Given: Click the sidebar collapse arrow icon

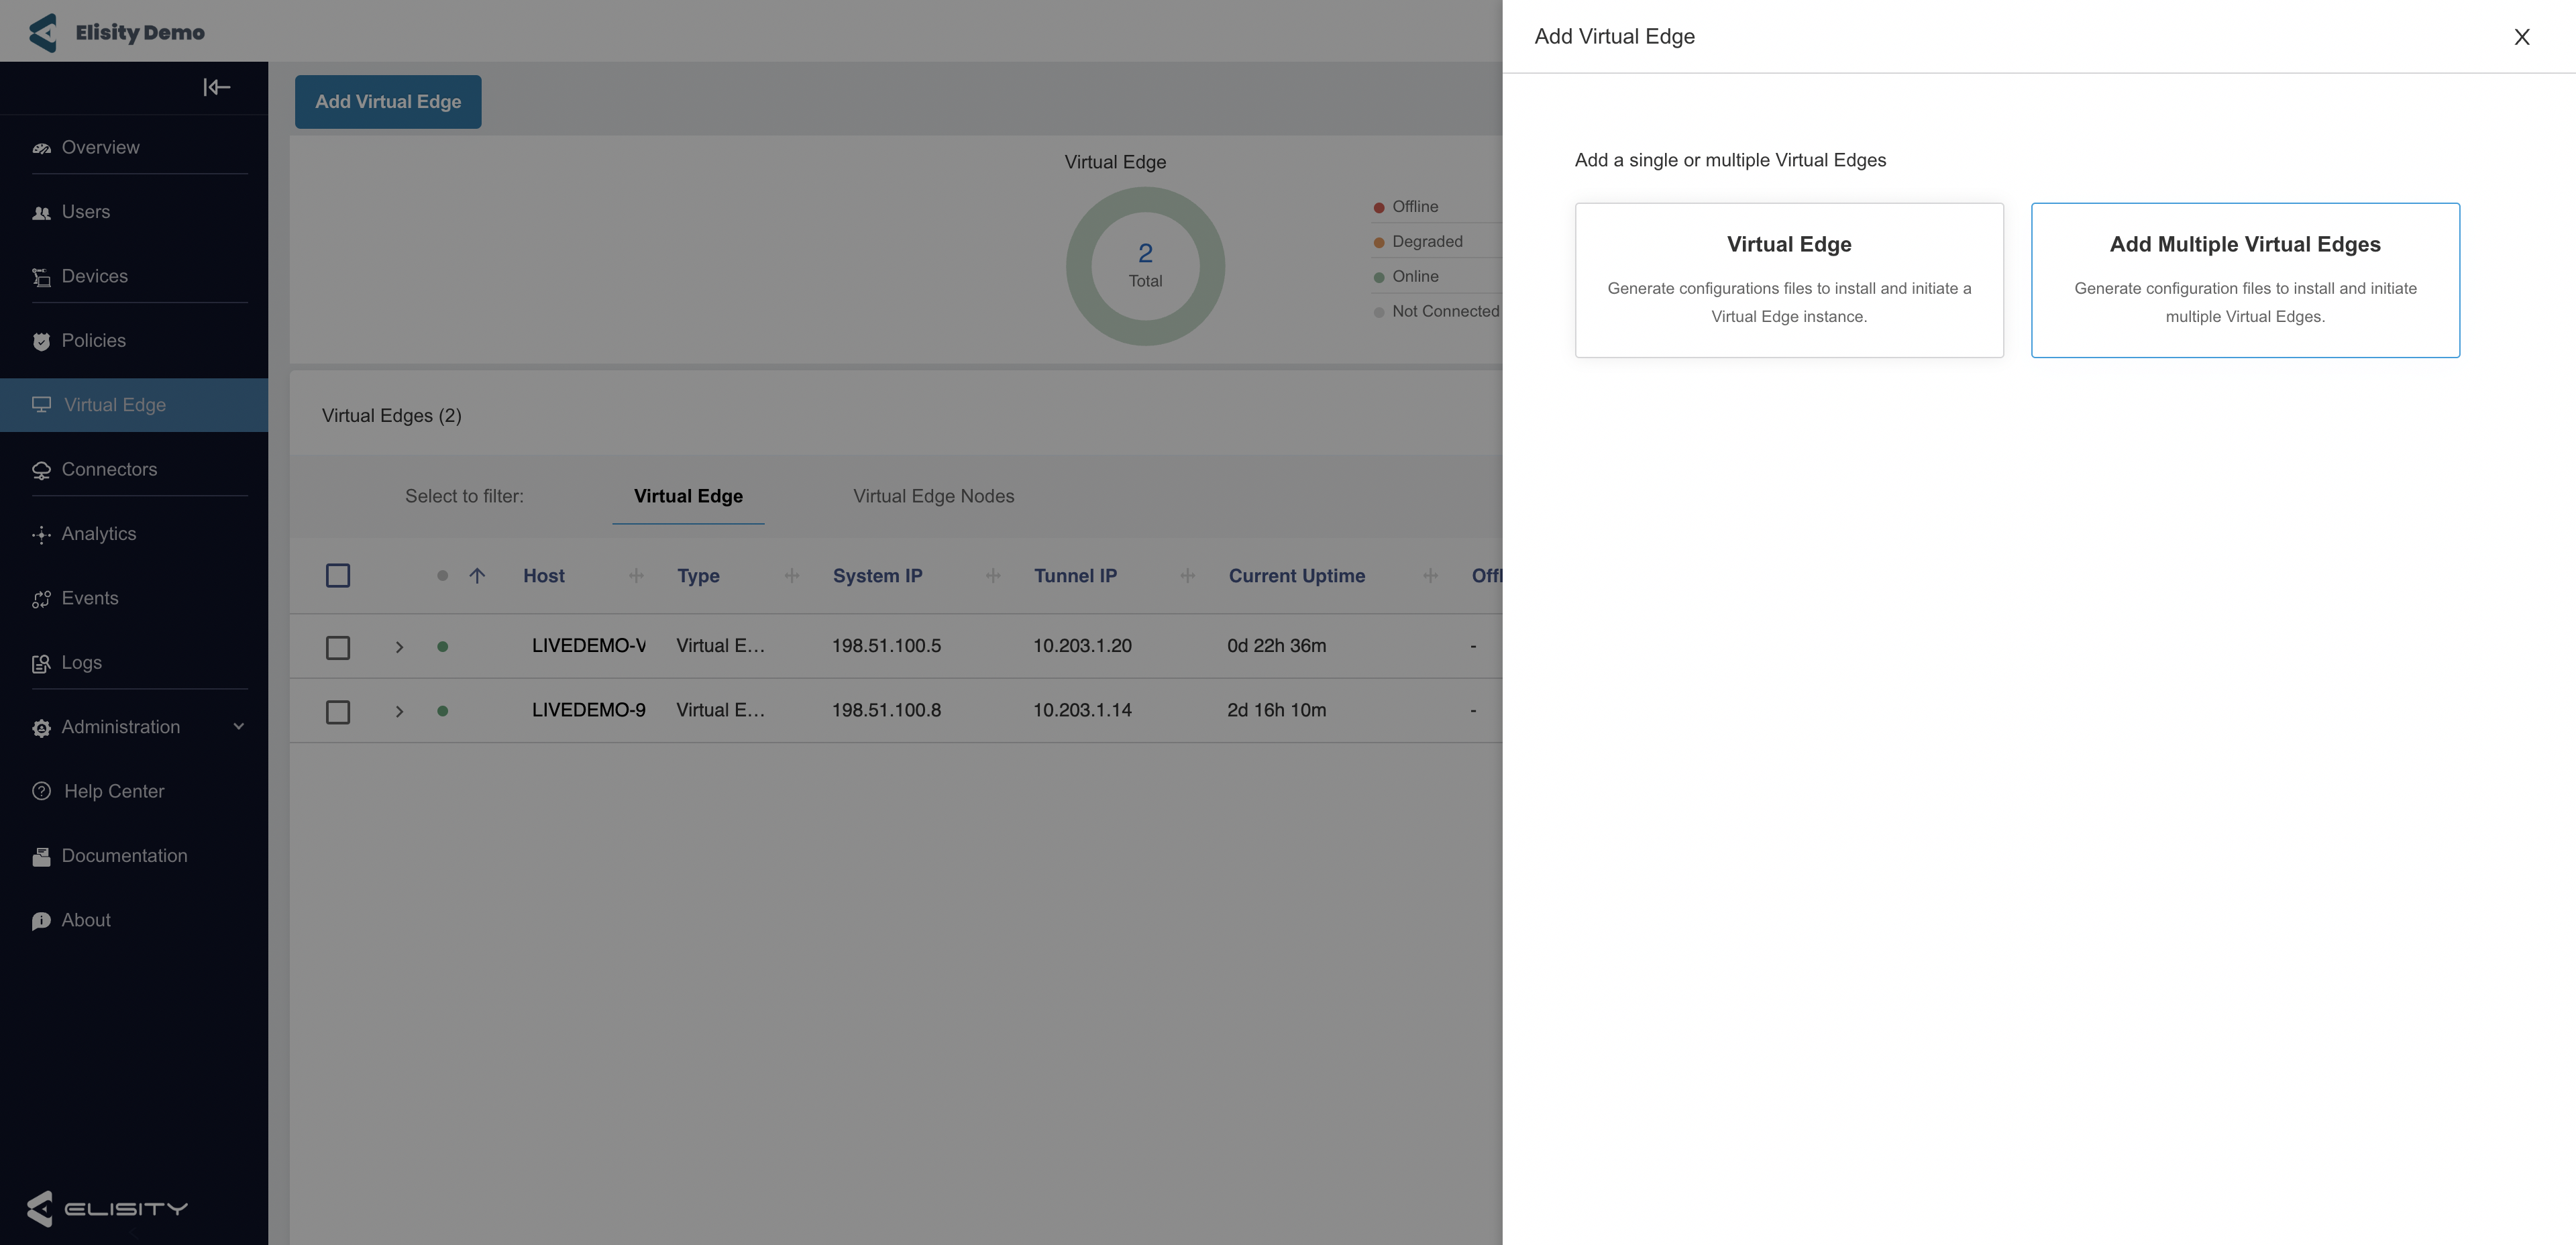Looking at the screenshot, I should [216, 87].
